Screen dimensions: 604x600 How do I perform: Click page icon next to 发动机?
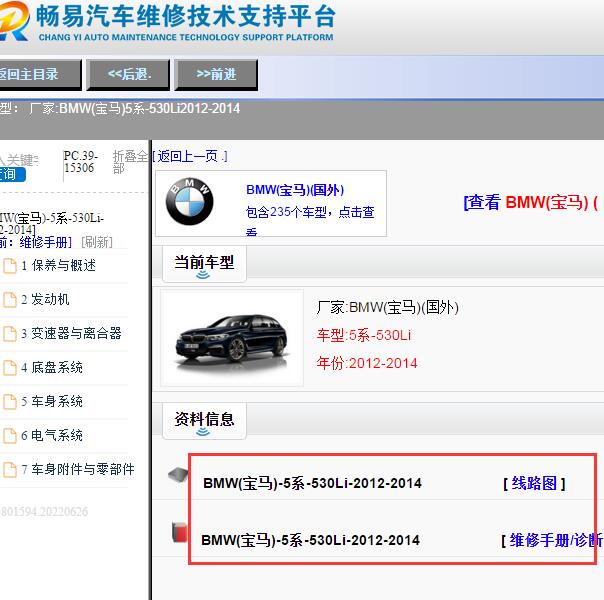point(10,300)
